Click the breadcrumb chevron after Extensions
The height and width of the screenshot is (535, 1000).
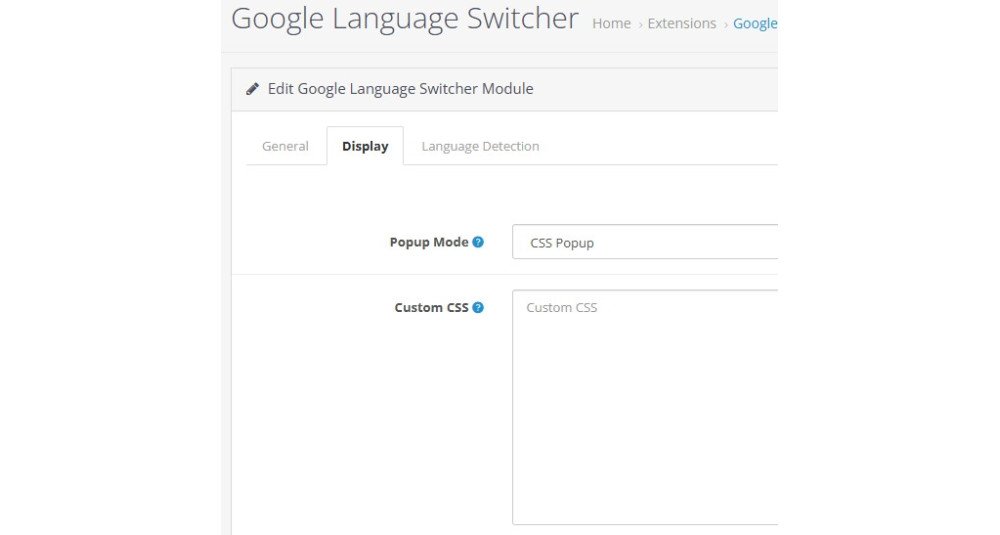point(725,24)
